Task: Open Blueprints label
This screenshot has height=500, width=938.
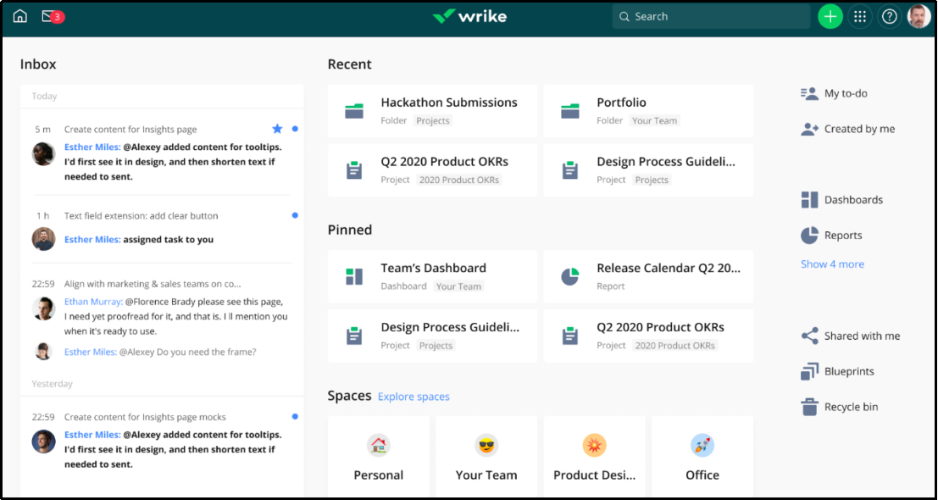Action: click(x=849, y=371)
